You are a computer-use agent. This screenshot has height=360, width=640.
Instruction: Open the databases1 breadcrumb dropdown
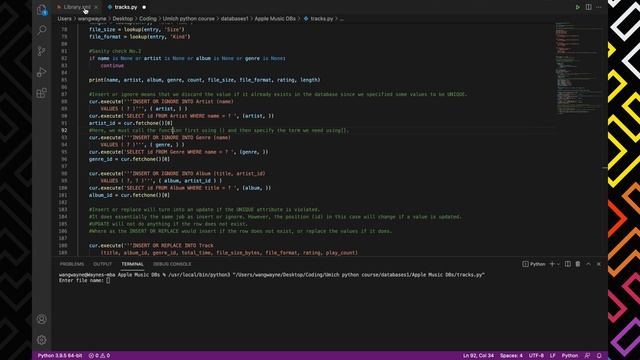click(234, 19)
